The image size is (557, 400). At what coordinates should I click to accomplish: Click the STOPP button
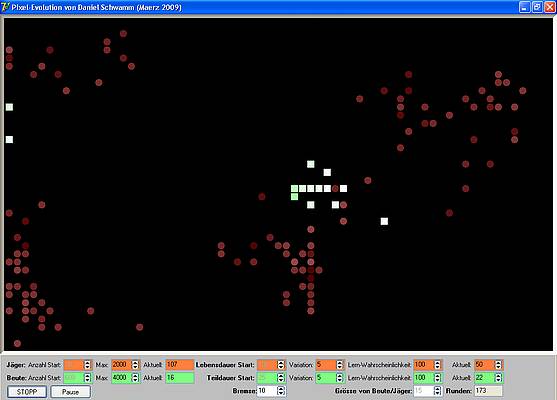pyautogui.click(x=27, y=392)
